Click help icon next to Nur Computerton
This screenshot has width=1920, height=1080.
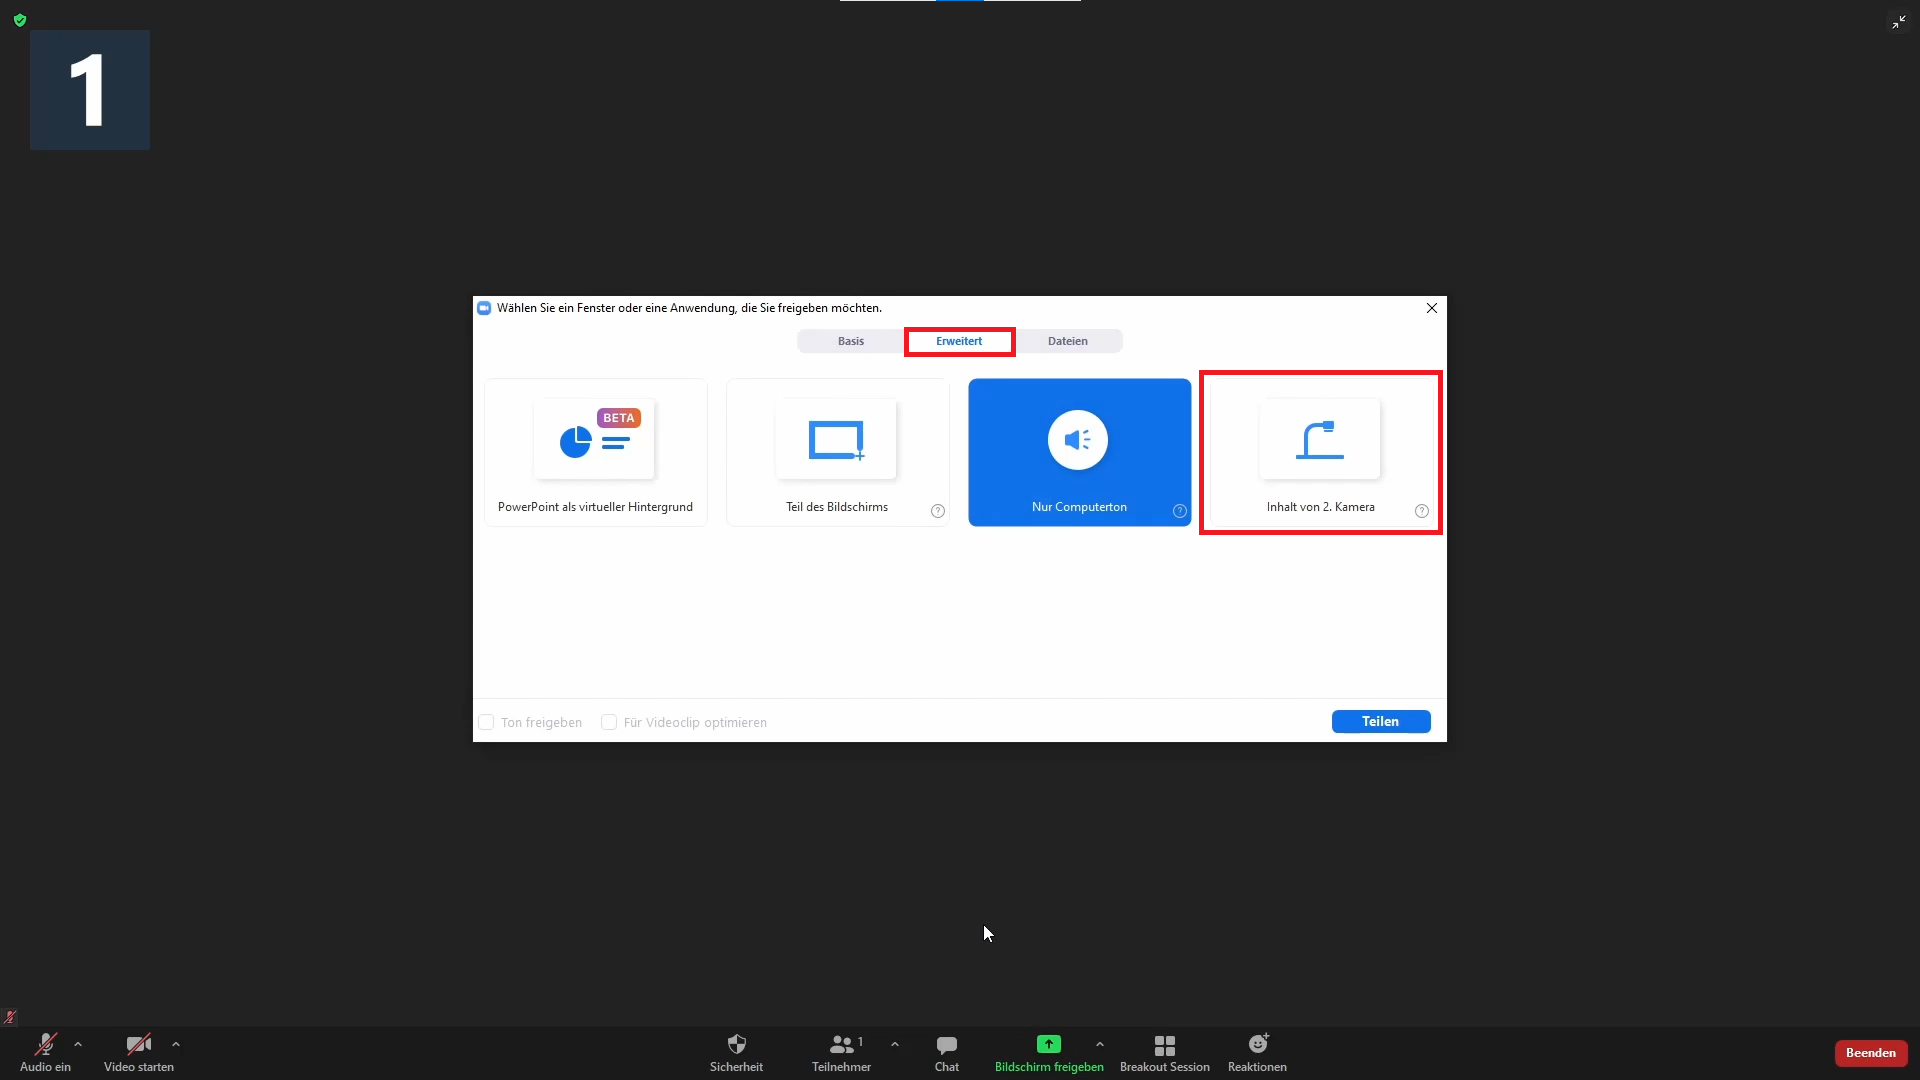[x=1179, y=511]
